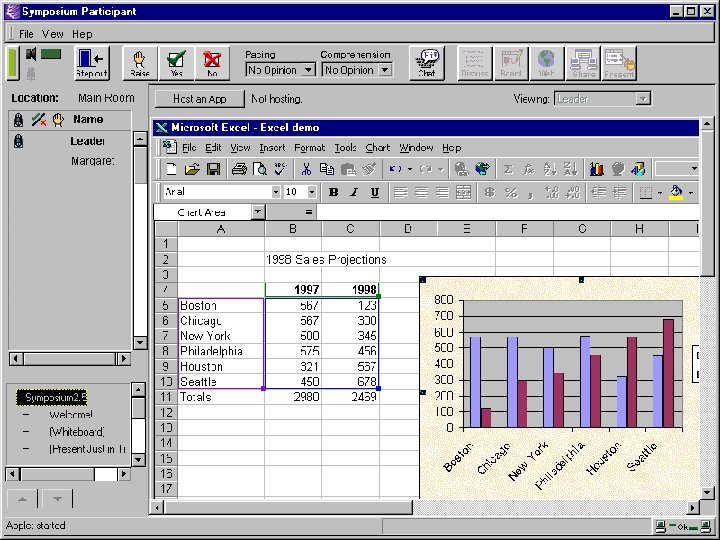The image size is (720, 540).
Task: Vote Yes with the green checkmark
Action: point(176,63)
